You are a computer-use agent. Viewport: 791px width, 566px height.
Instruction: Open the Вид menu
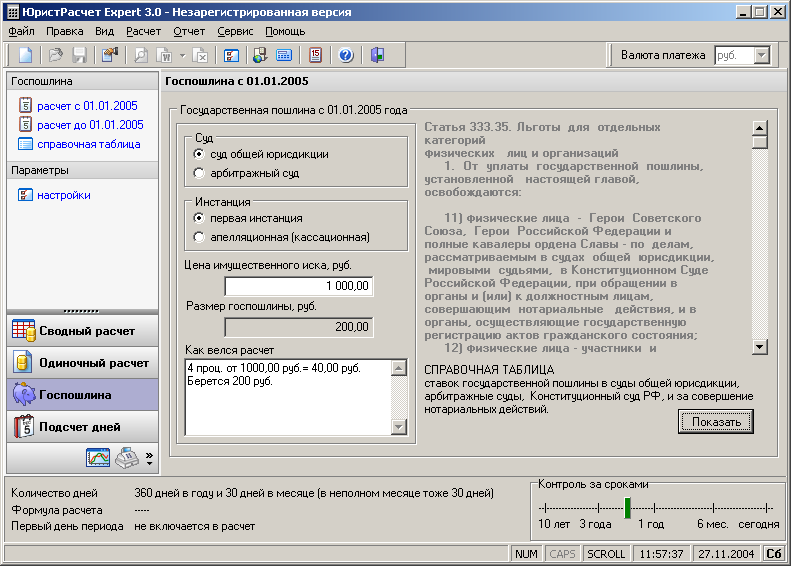point(104,31)
